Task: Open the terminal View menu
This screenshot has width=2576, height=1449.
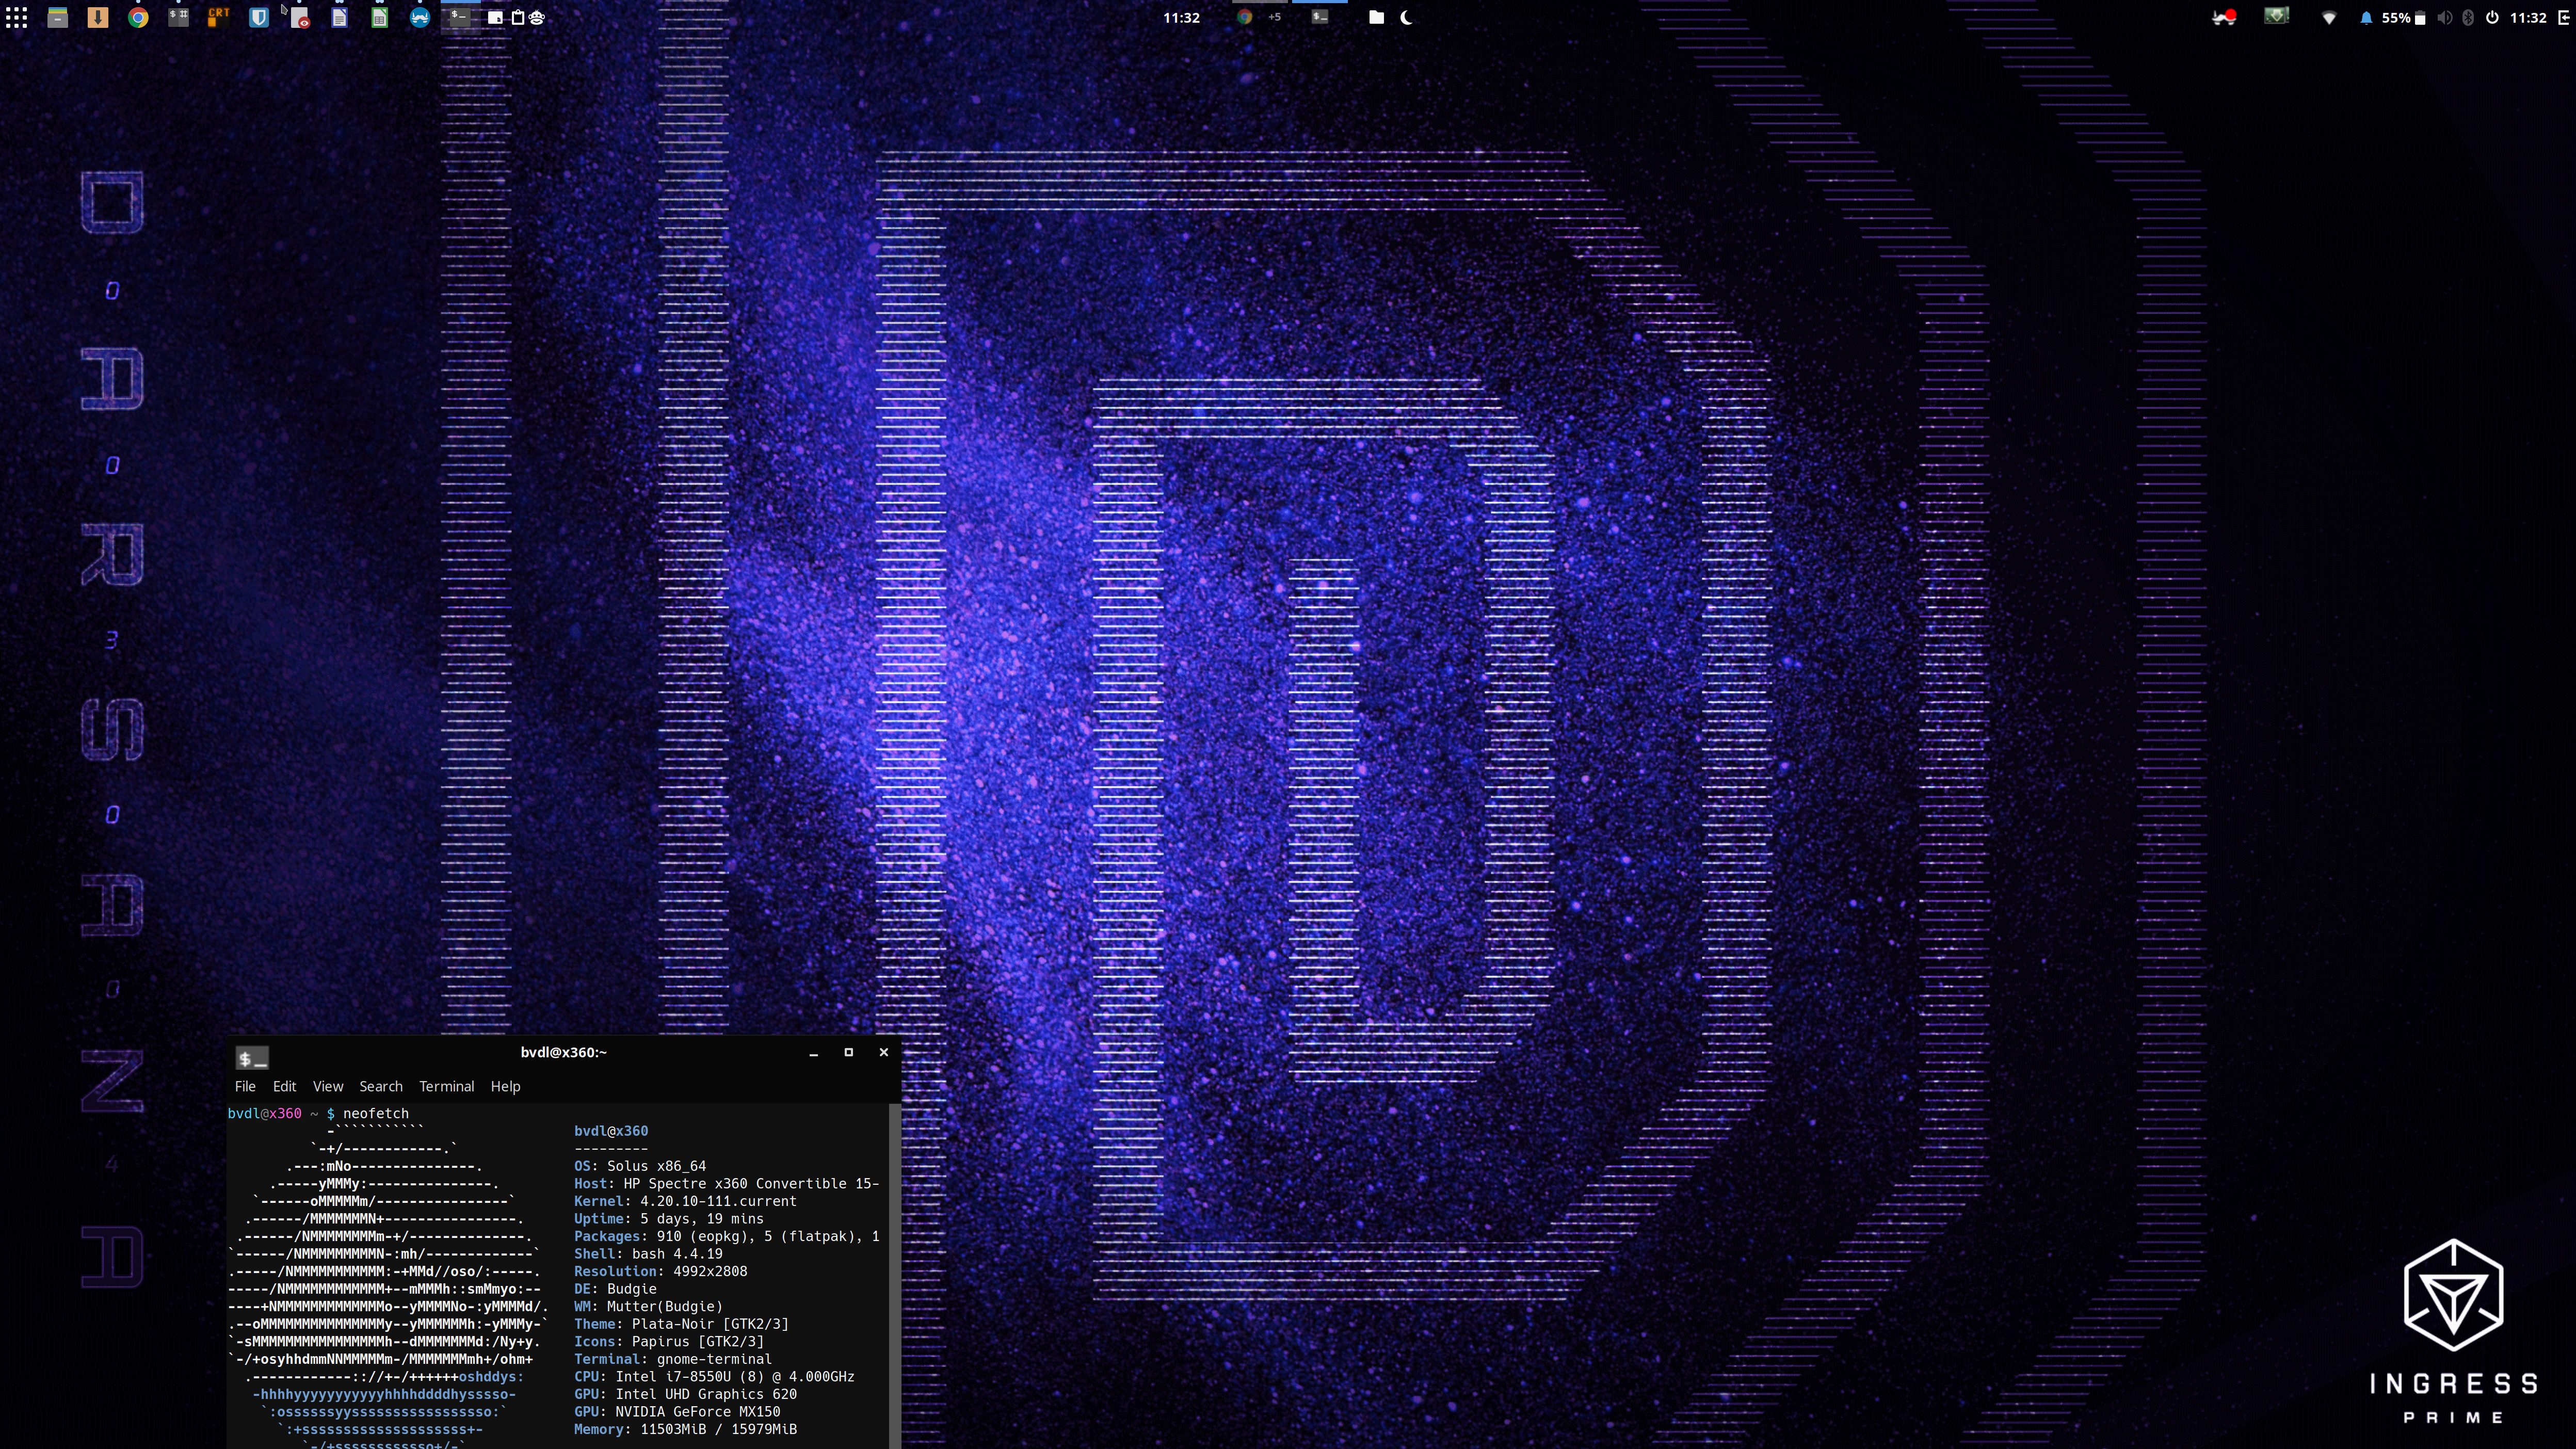Action: 328,1086
